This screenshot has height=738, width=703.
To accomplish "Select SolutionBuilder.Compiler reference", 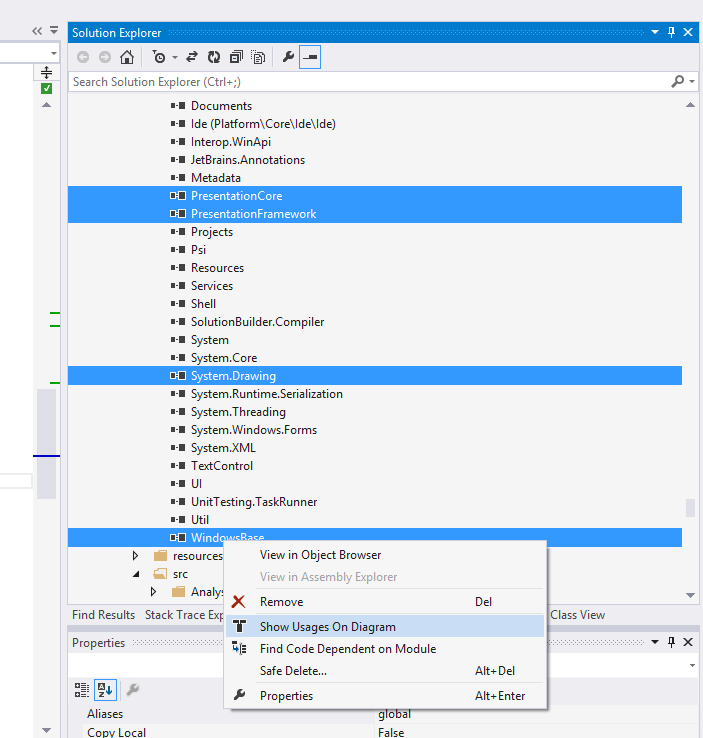I will (257, 322).
